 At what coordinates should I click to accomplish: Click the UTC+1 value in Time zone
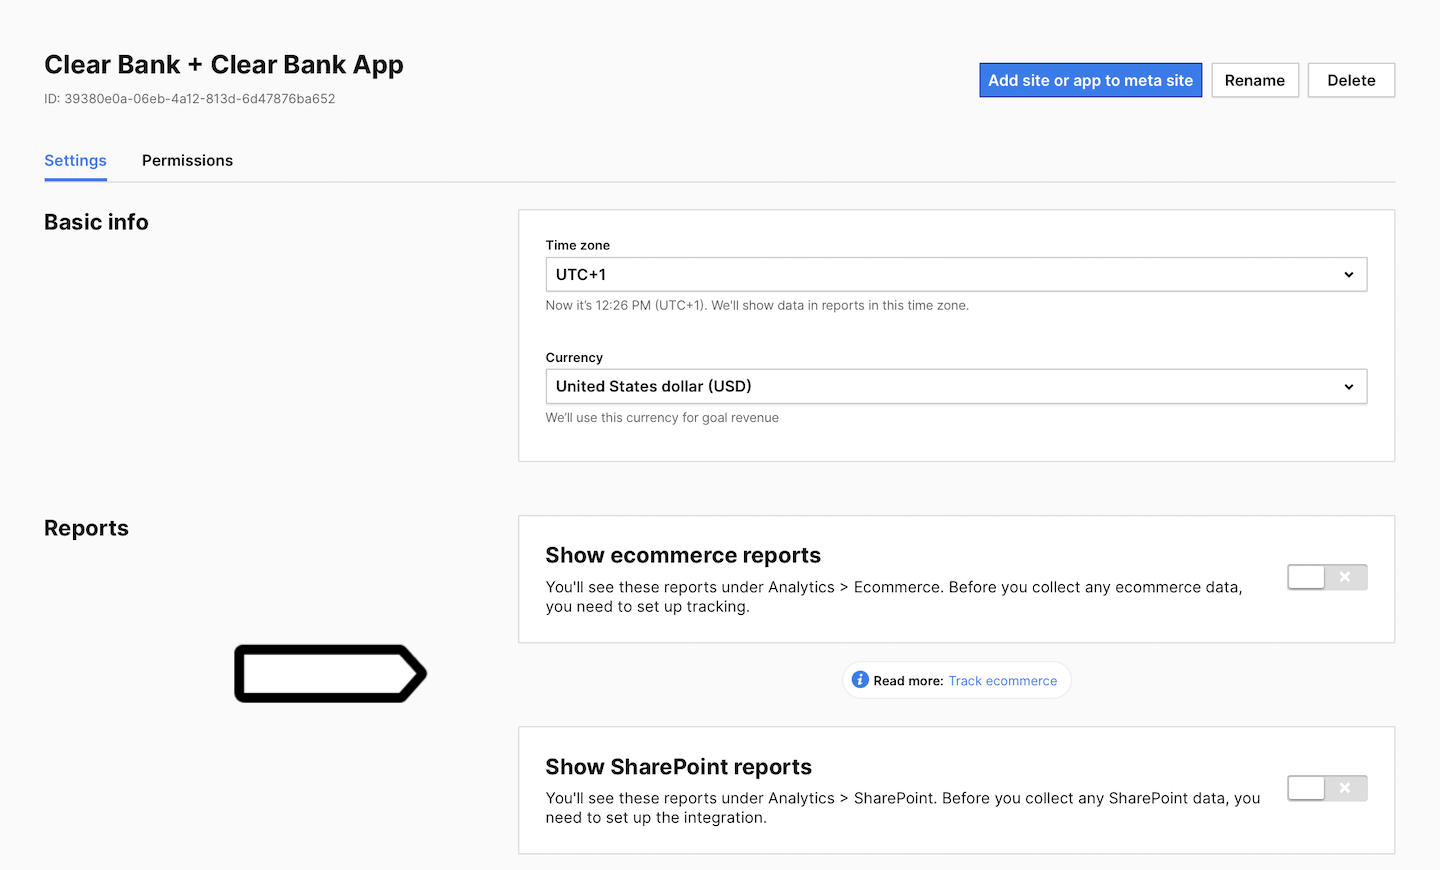pyautogui.click(x=581, y=275)
